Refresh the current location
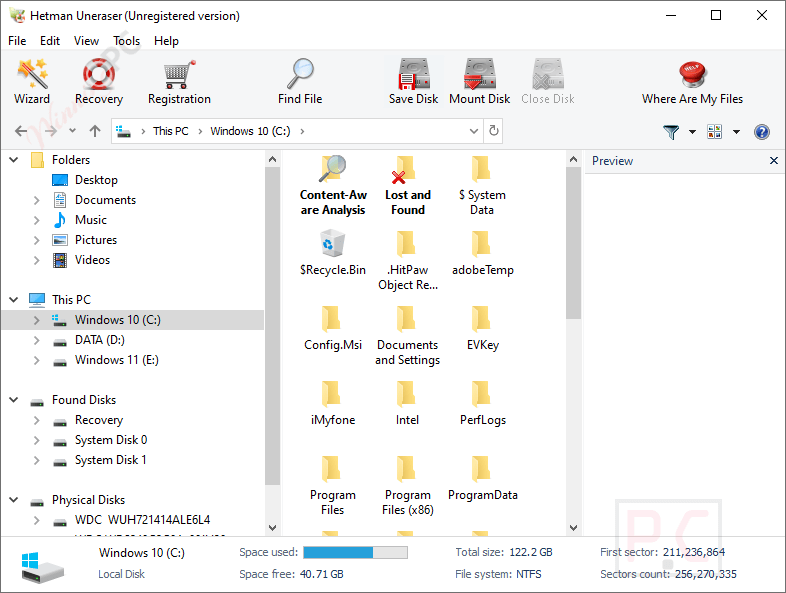 click(x=494, y=131)
